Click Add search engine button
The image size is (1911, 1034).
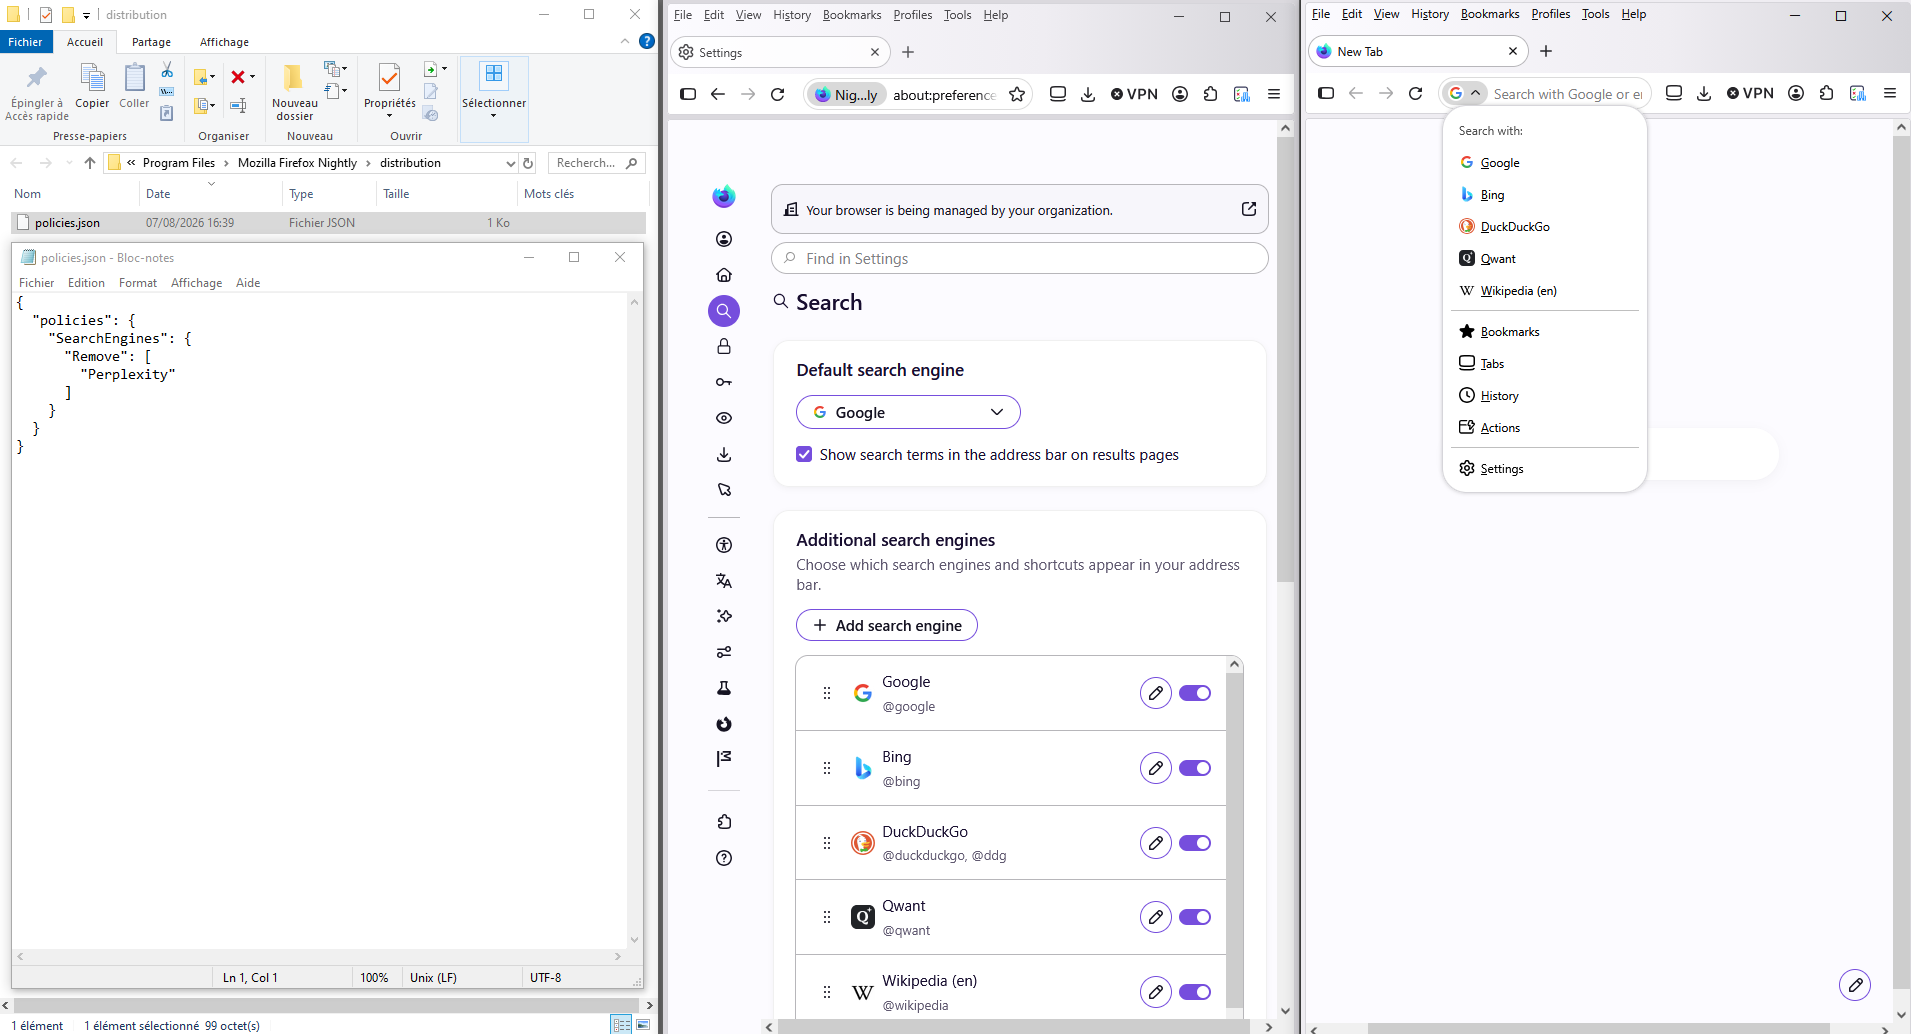887,625
